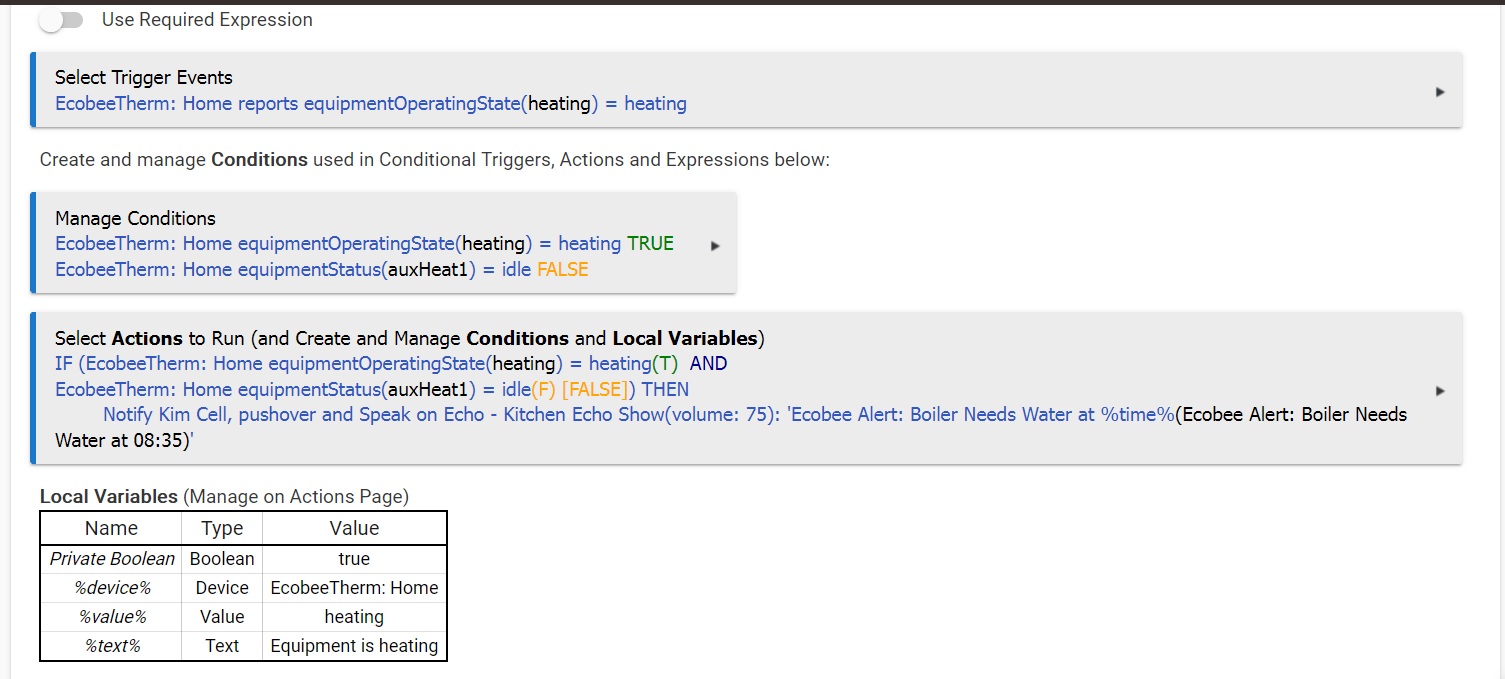Expand Select Actions to Run arrow
1505x679 pixels.
coord(1440,391)
